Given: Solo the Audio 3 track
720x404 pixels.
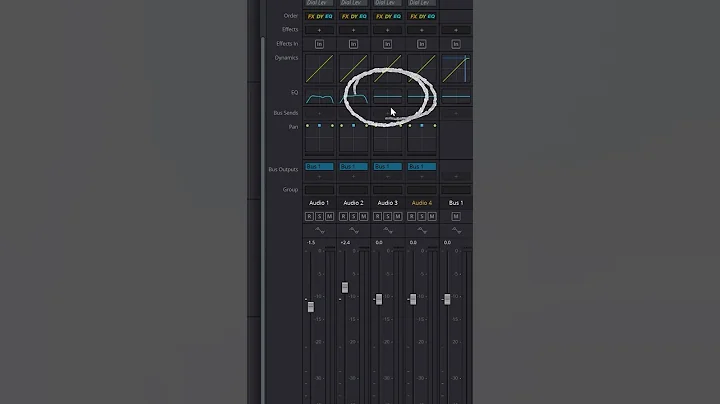Looking at the screenshot, I should tap(388, 216).
